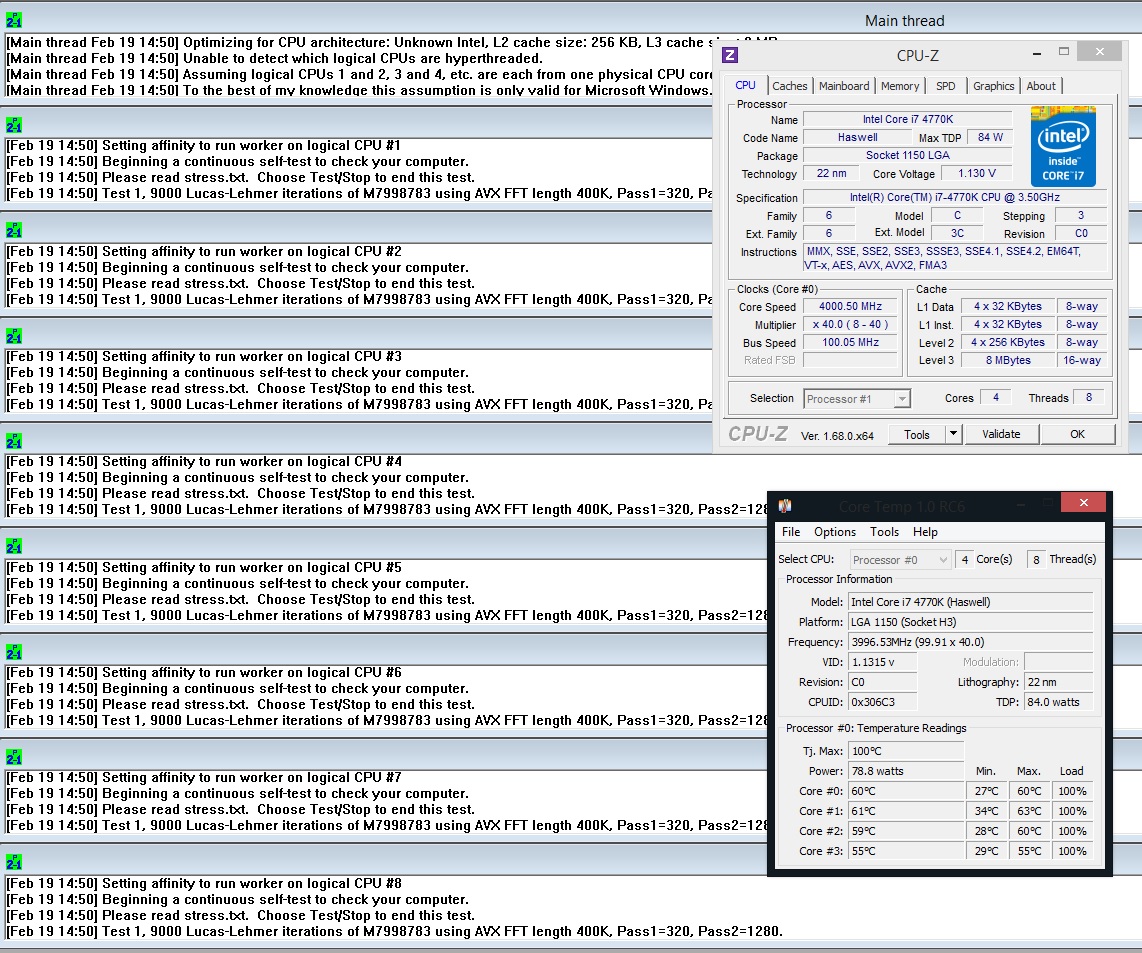Click the Multiplier value x 40.0
The width and height of the screenshot is (1142, 953).
pos(850,325)
